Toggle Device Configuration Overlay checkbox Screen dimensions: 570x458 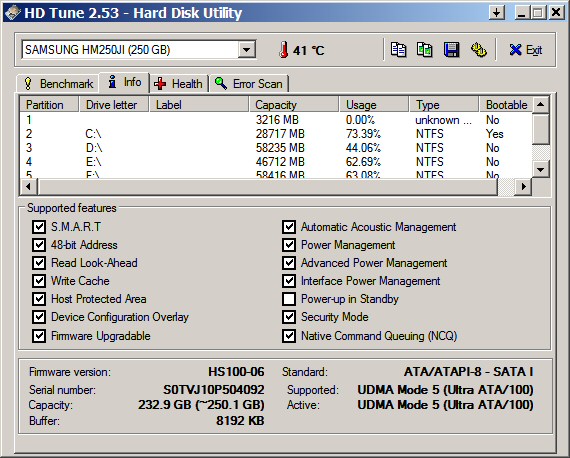39,317
